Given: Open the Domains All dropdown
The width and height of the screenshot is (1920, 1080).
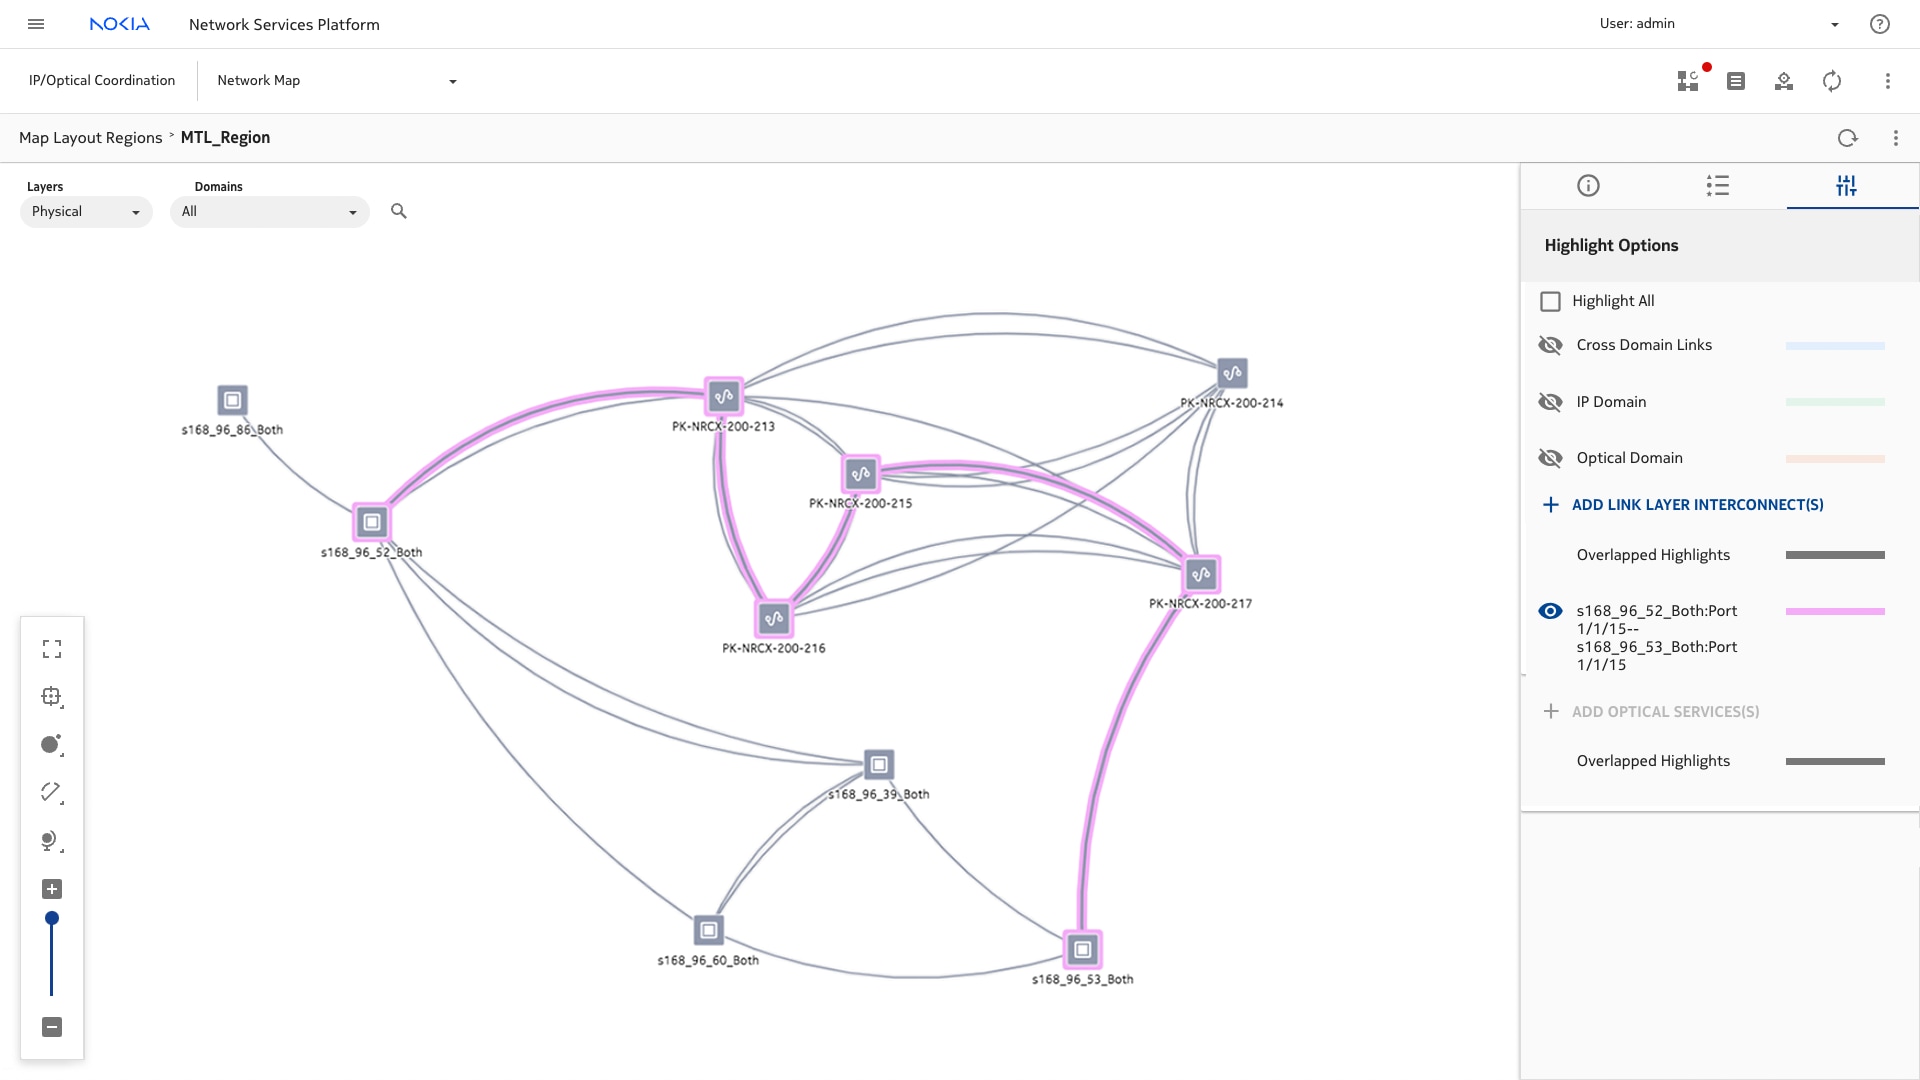Looking at the screenshot, I should [x=270, y=212].
